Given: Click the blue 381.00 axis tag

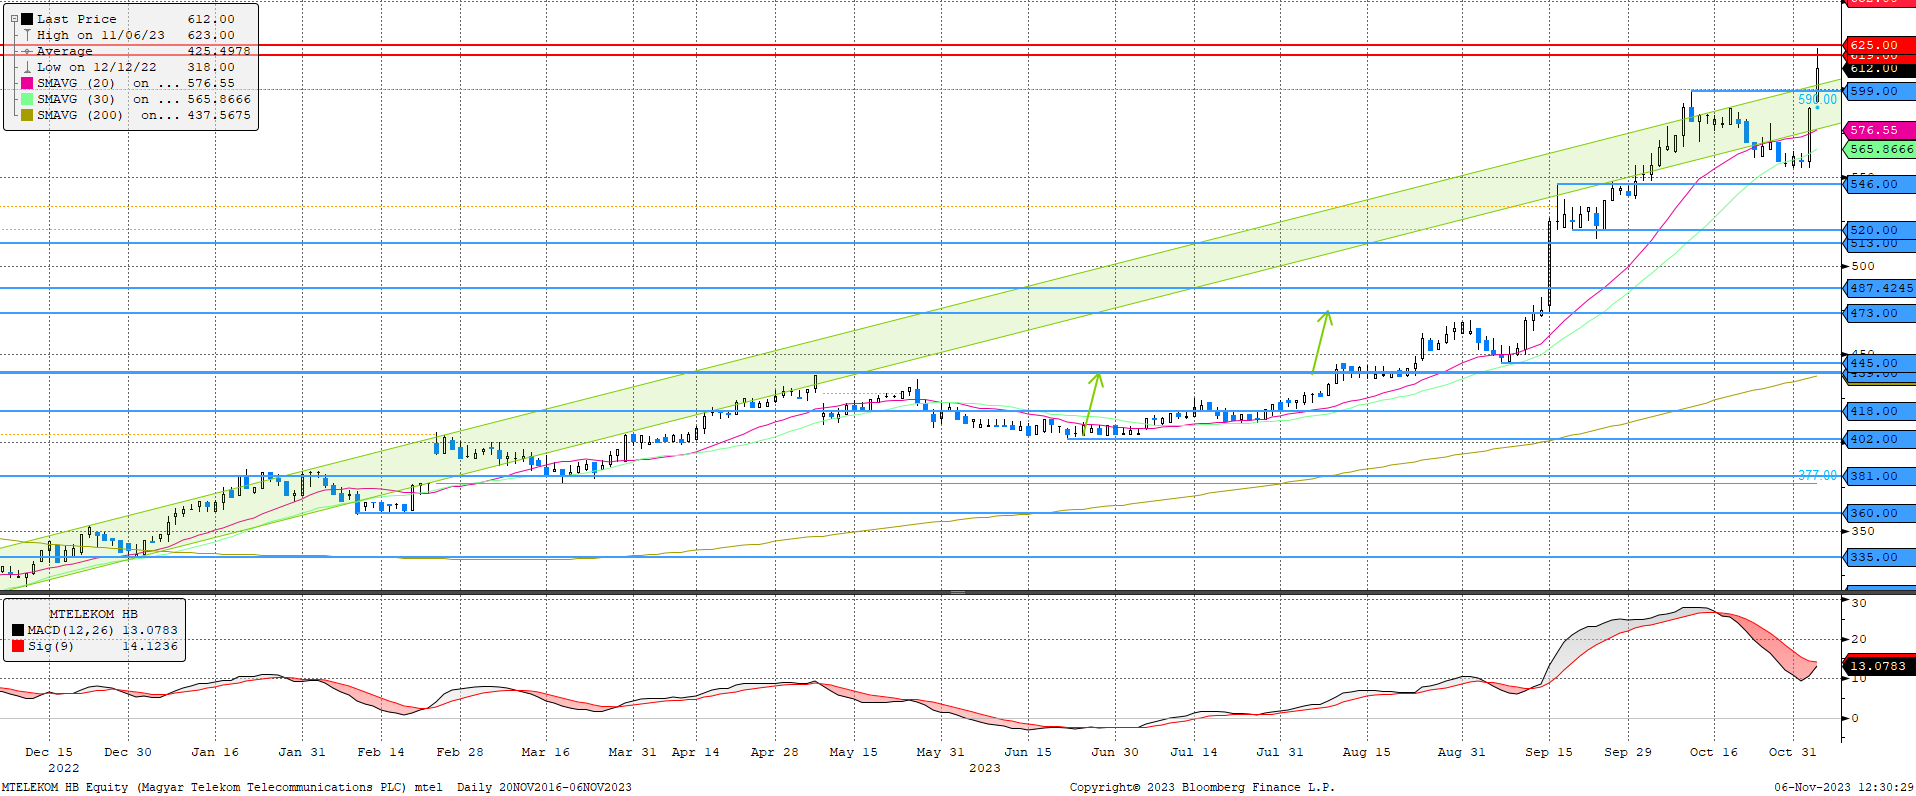Looking at the screenshot, I should click(x=1878, y=476).
